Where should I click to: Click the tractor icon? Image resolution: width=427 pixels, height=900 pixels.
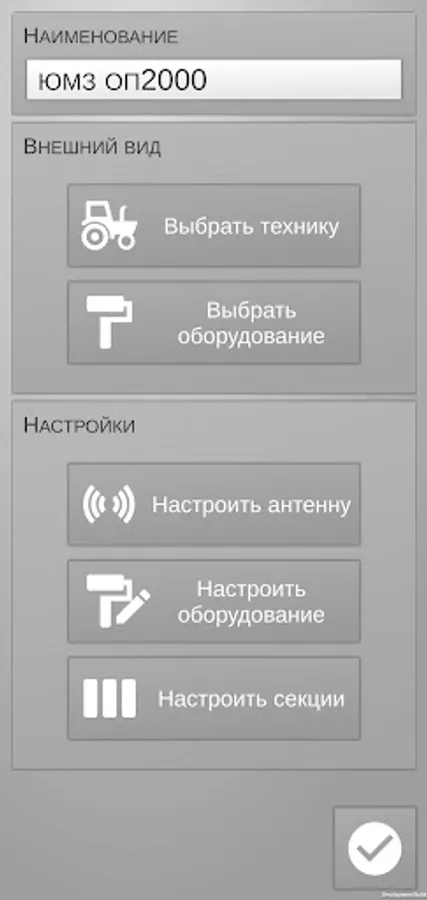point(109,226)
